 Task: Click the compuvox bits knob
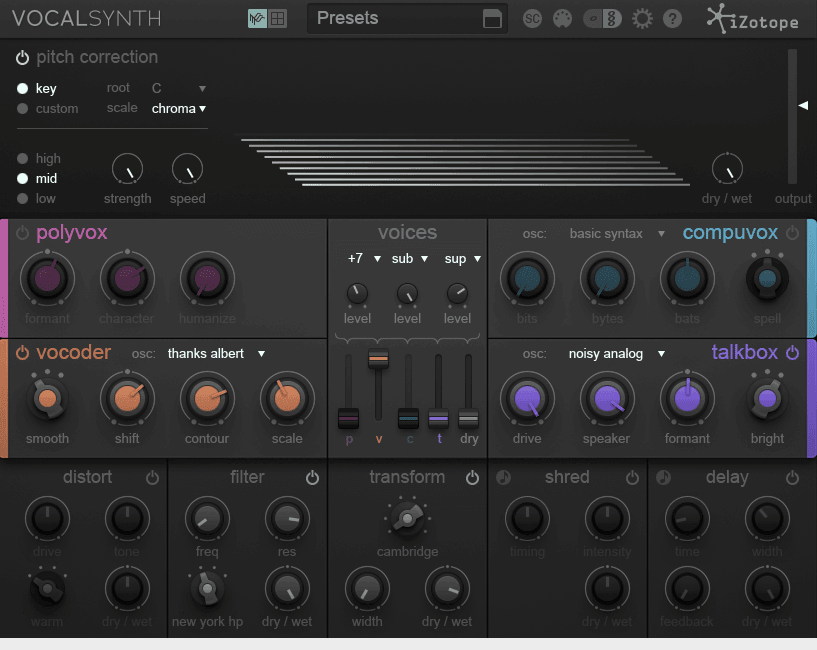tap(527, 278)
